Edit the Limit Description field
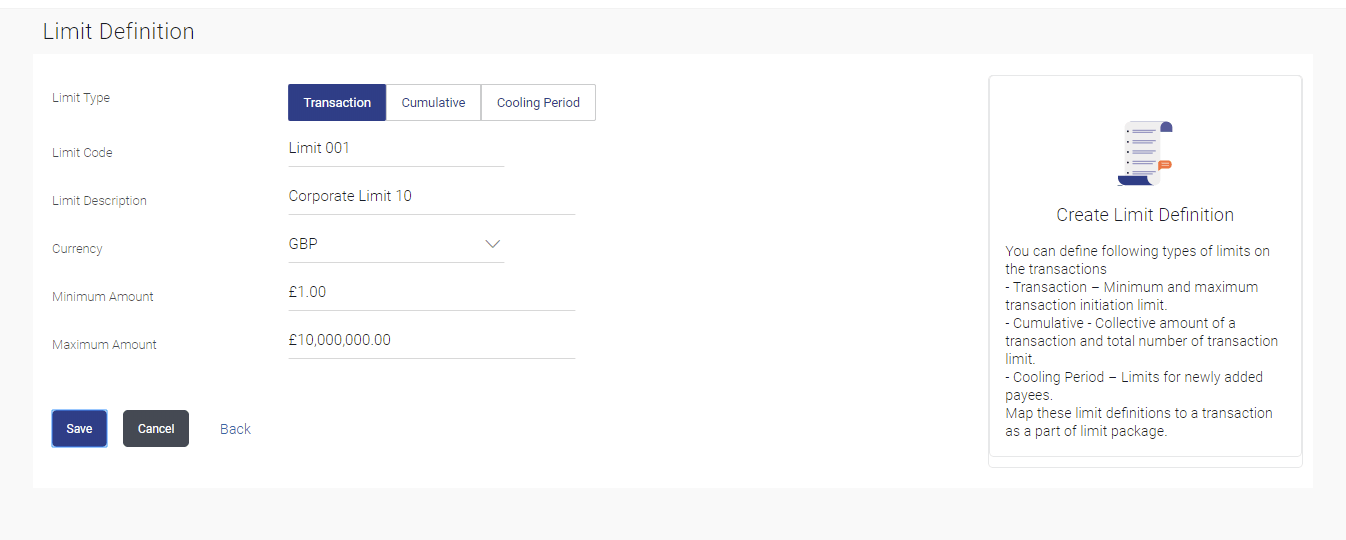The height and width of the screenshot is (540, 1346). tap(432, 196)
